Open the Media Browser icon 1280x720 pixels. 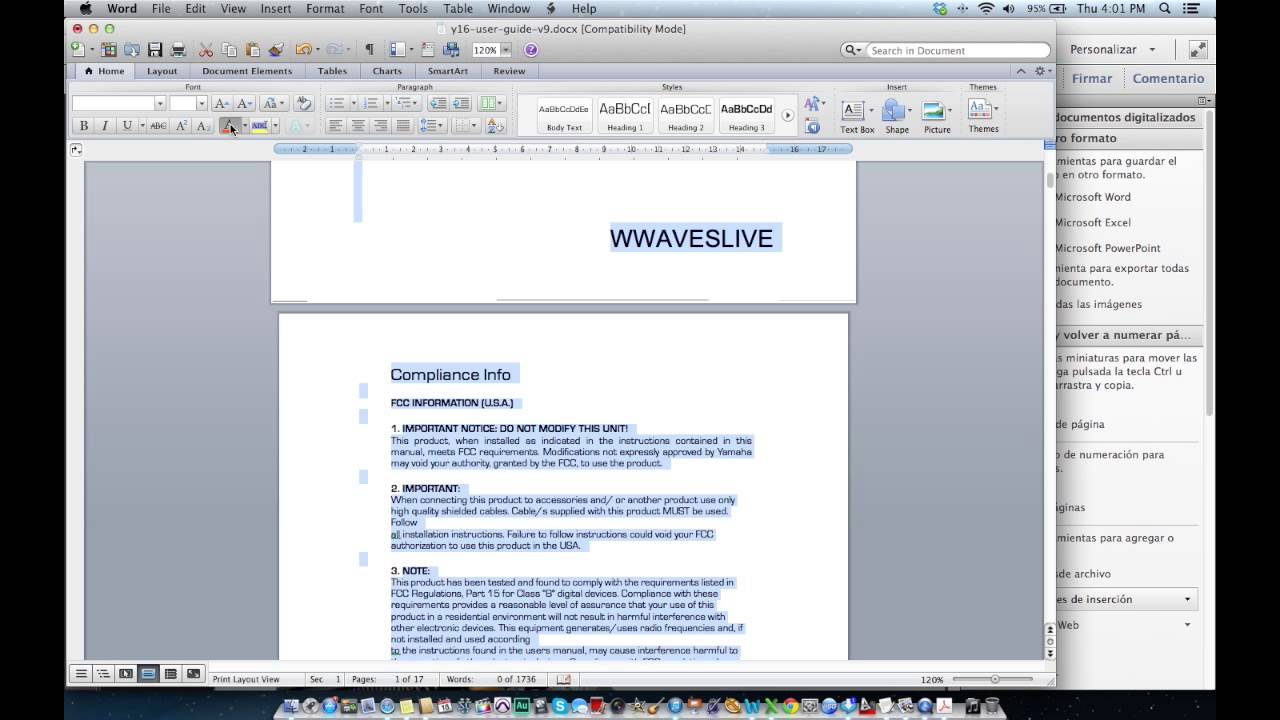click(x=451, y=49)
